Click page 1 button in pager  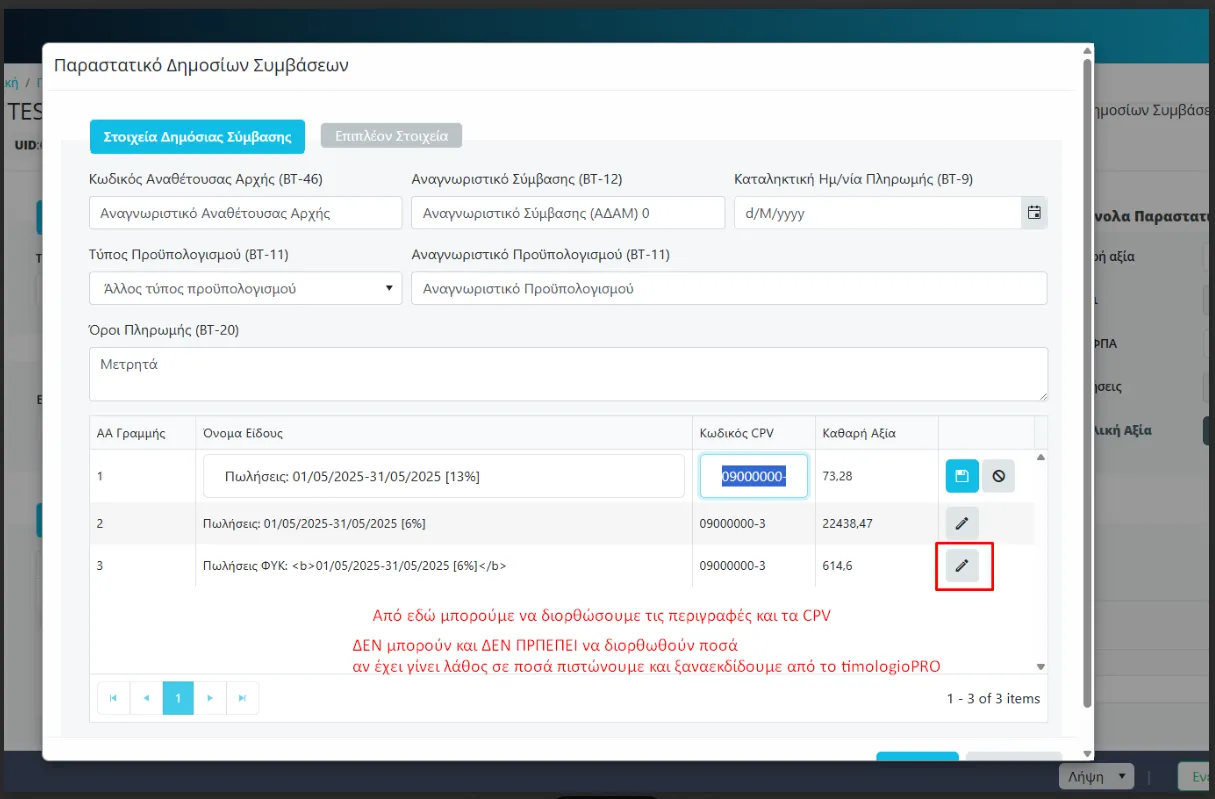178,698
